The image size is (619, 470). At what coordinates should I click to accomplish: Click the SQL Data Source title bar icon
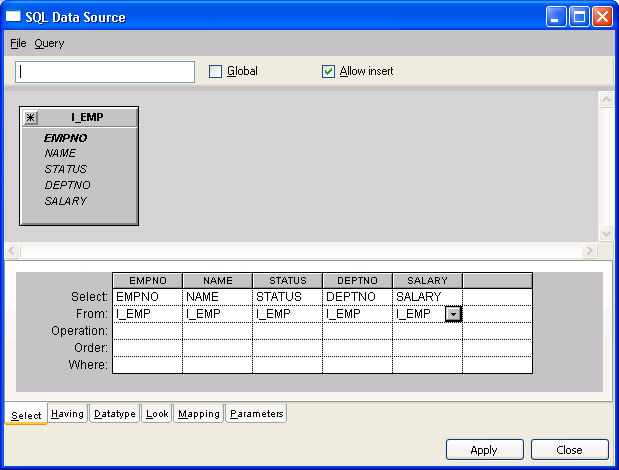click(x=13, y=17)
